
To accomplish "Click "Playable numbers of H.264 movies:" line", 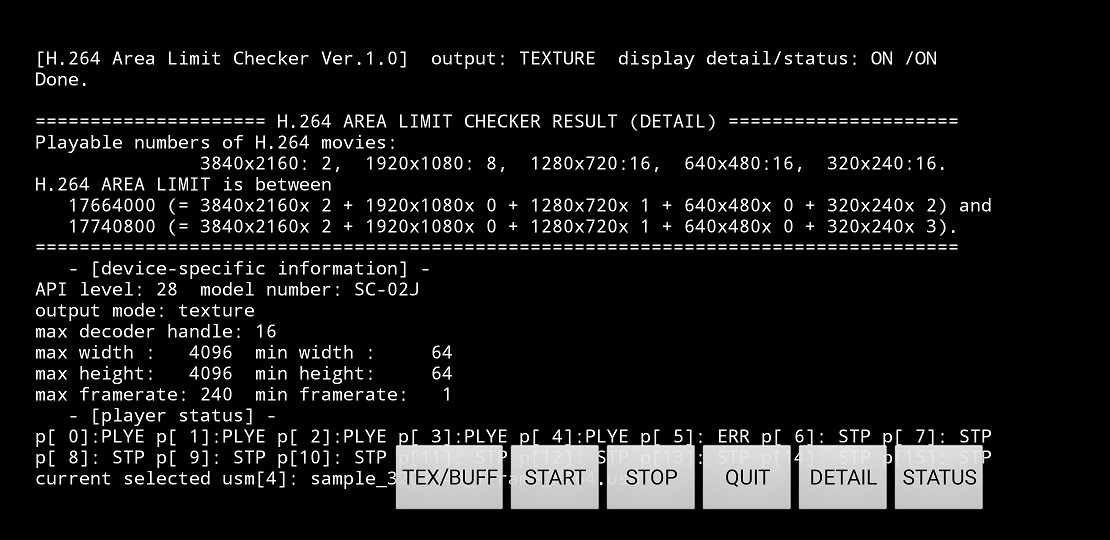I will click(216, 142).
